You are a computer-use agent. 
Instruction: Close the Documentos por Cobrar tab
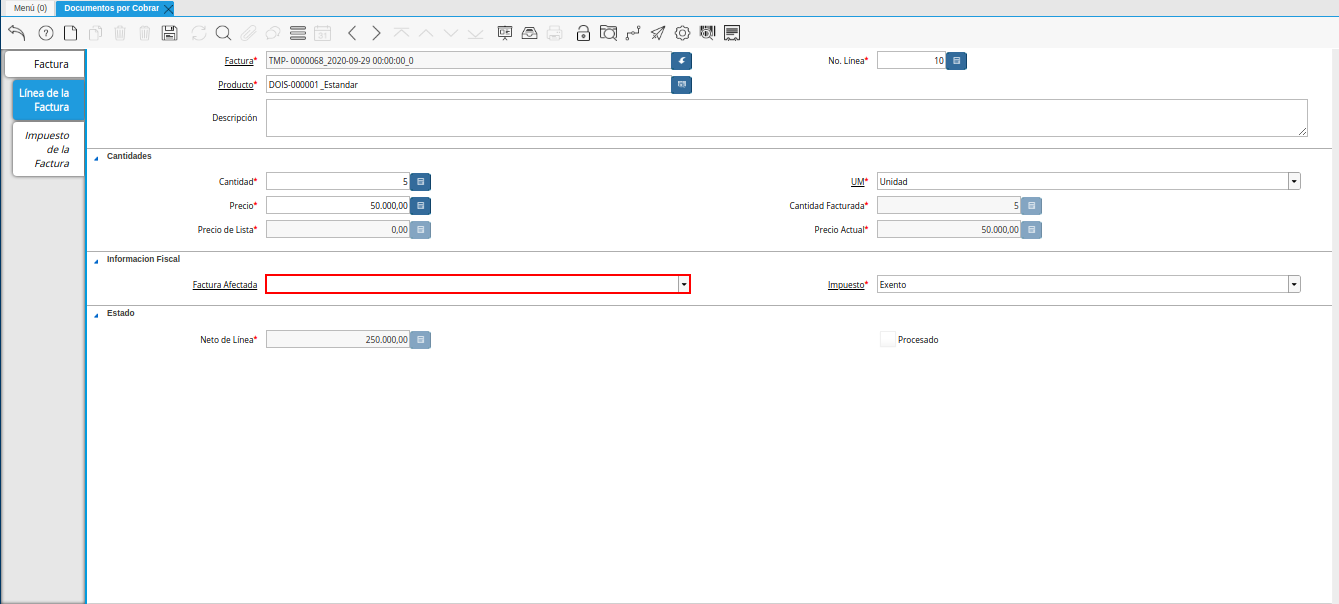[x=169, y=8]
